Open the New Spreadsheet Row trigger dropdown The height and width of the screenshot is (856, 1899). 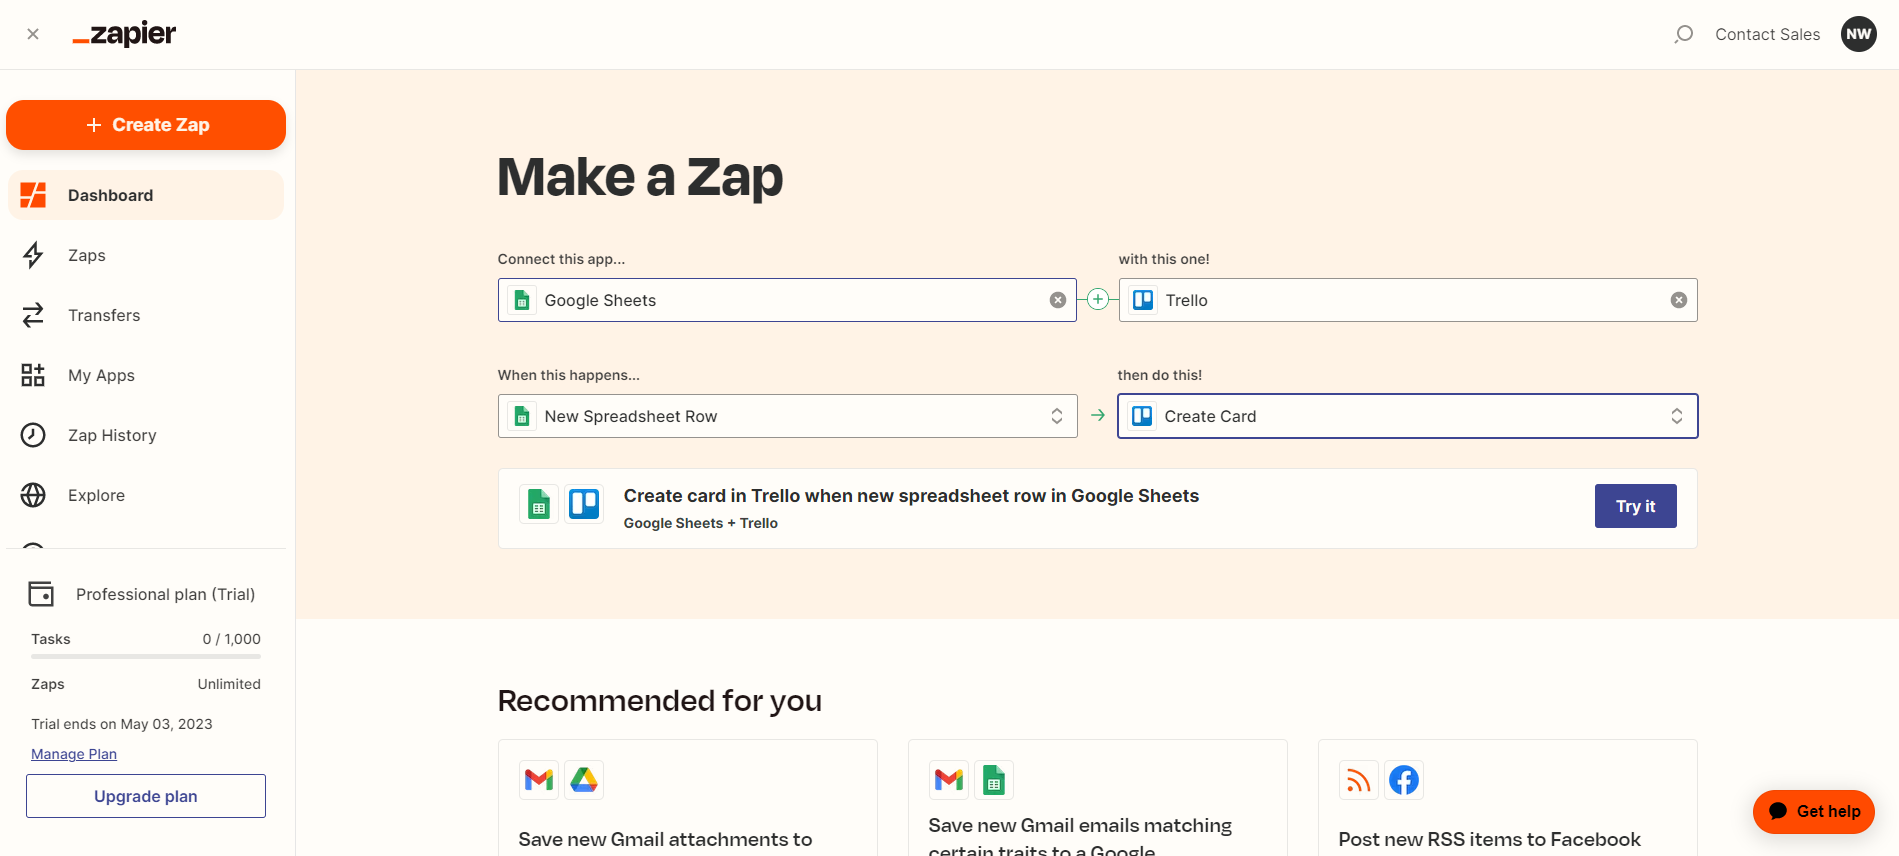787,416
